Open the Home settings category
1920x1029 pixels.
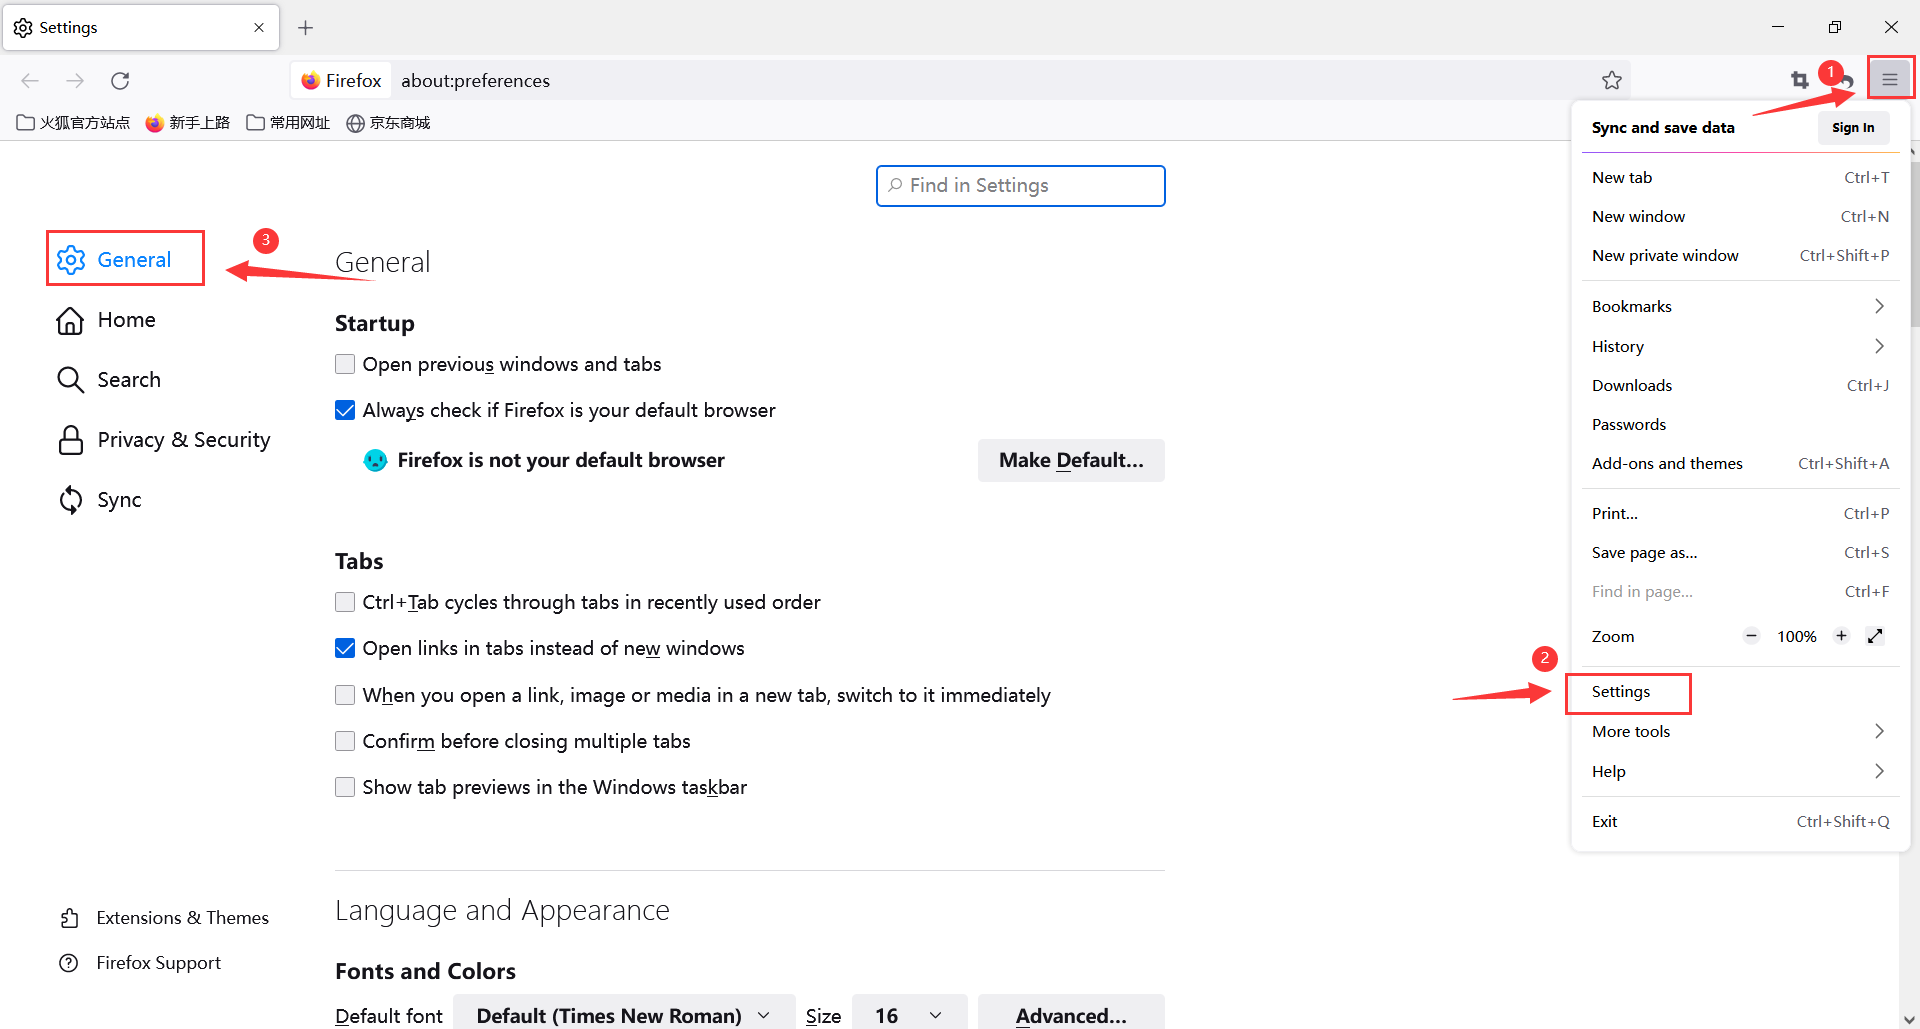point(126,320)
